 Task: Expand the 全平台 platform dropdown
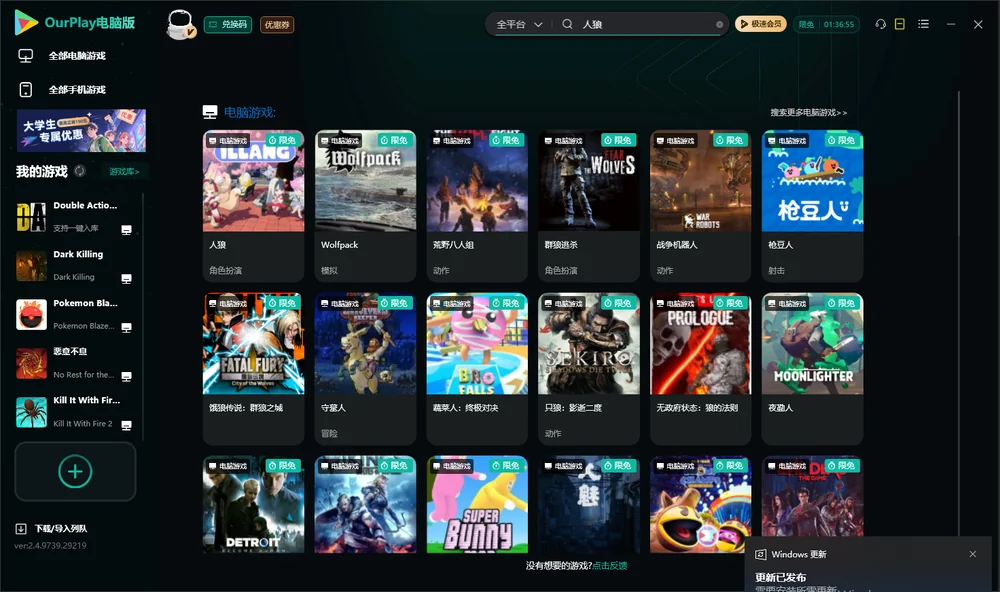[x=519, y=24]
